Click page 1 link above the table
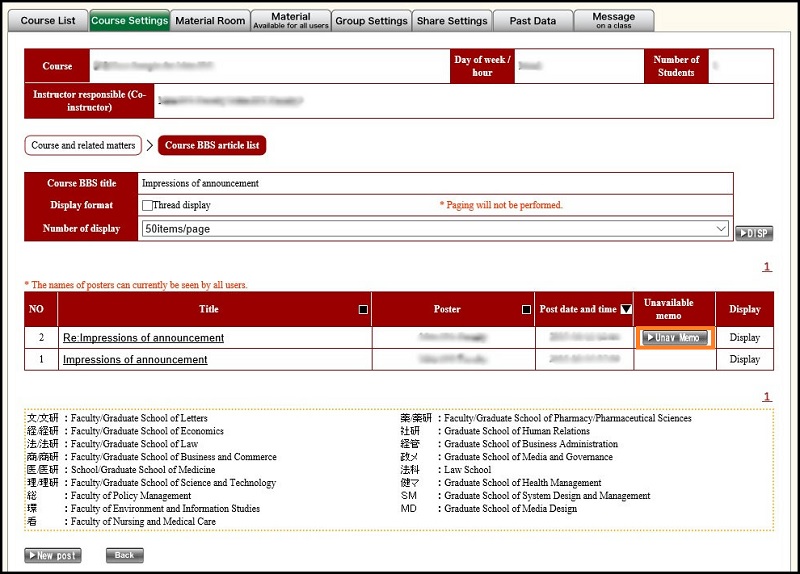This screenshot has width=800, height=574. point(767,267)
